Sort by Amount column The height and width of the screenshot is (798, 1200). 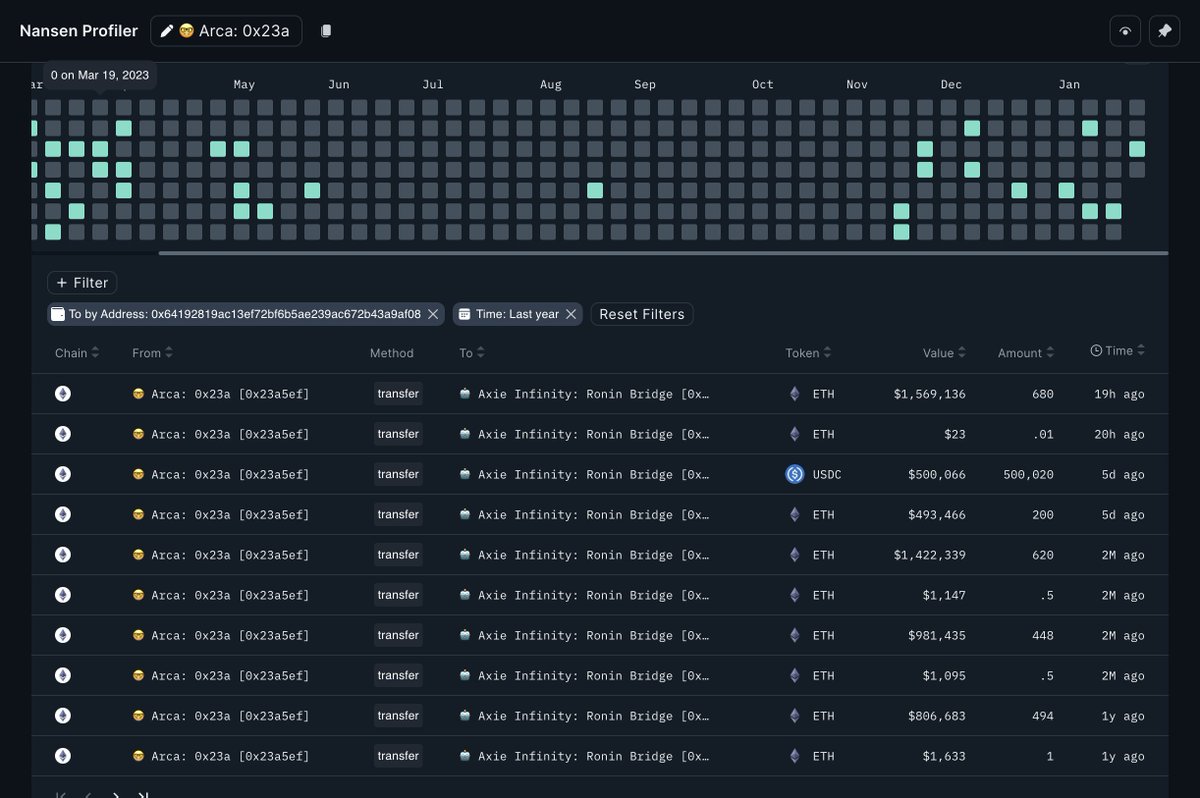[1026, 353]
